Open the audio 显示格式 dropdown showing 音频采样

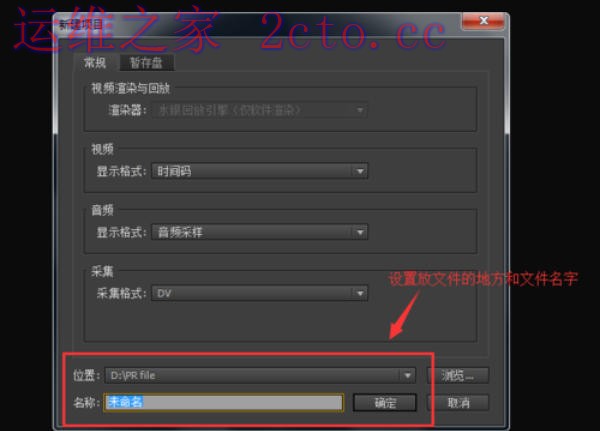[x=259, y=232]
